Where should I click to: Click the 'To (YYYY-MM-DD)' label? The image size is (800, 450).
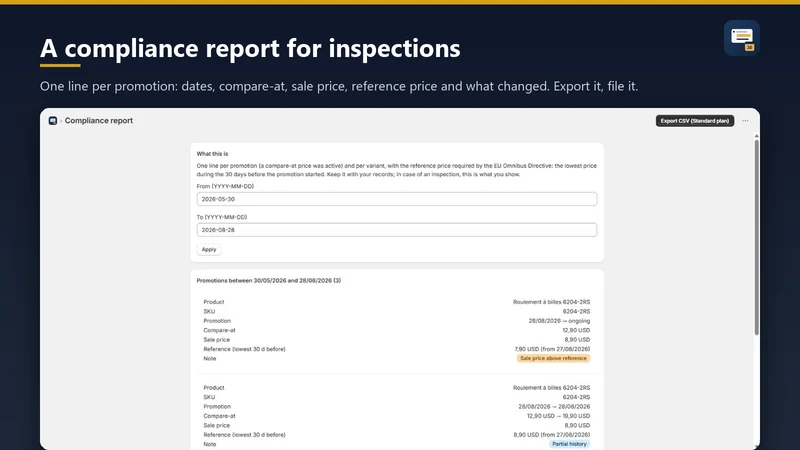click(x=222, y=217)
